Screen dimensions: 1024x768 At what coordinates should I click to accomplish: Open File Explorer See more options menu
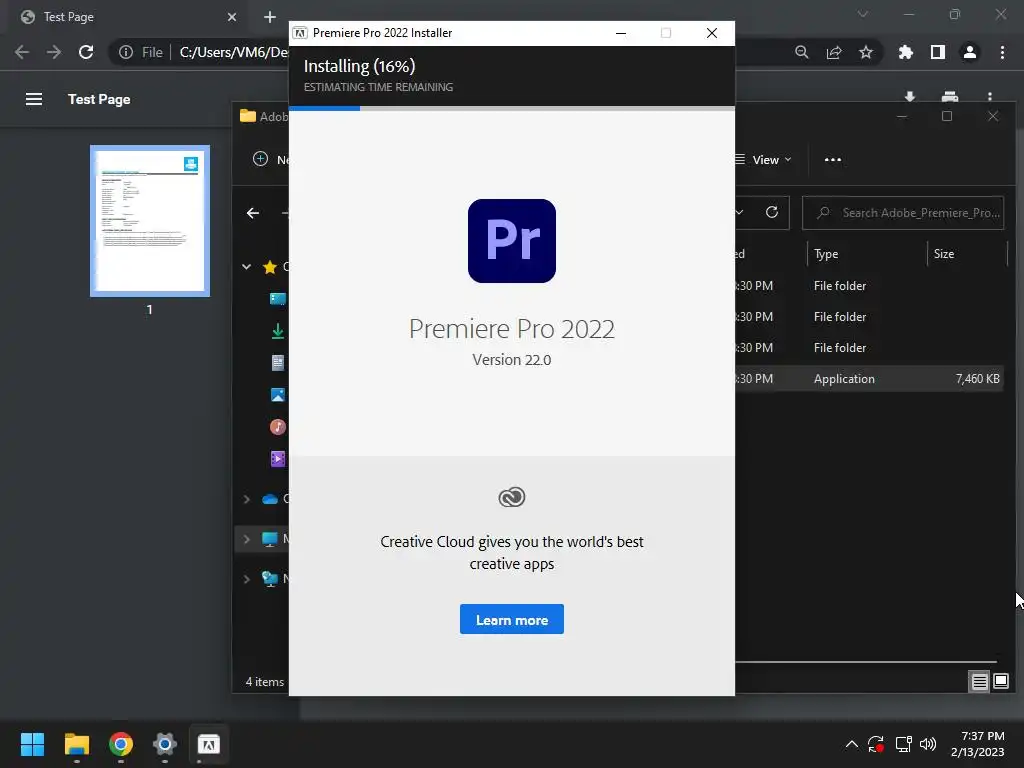[833, 160]
